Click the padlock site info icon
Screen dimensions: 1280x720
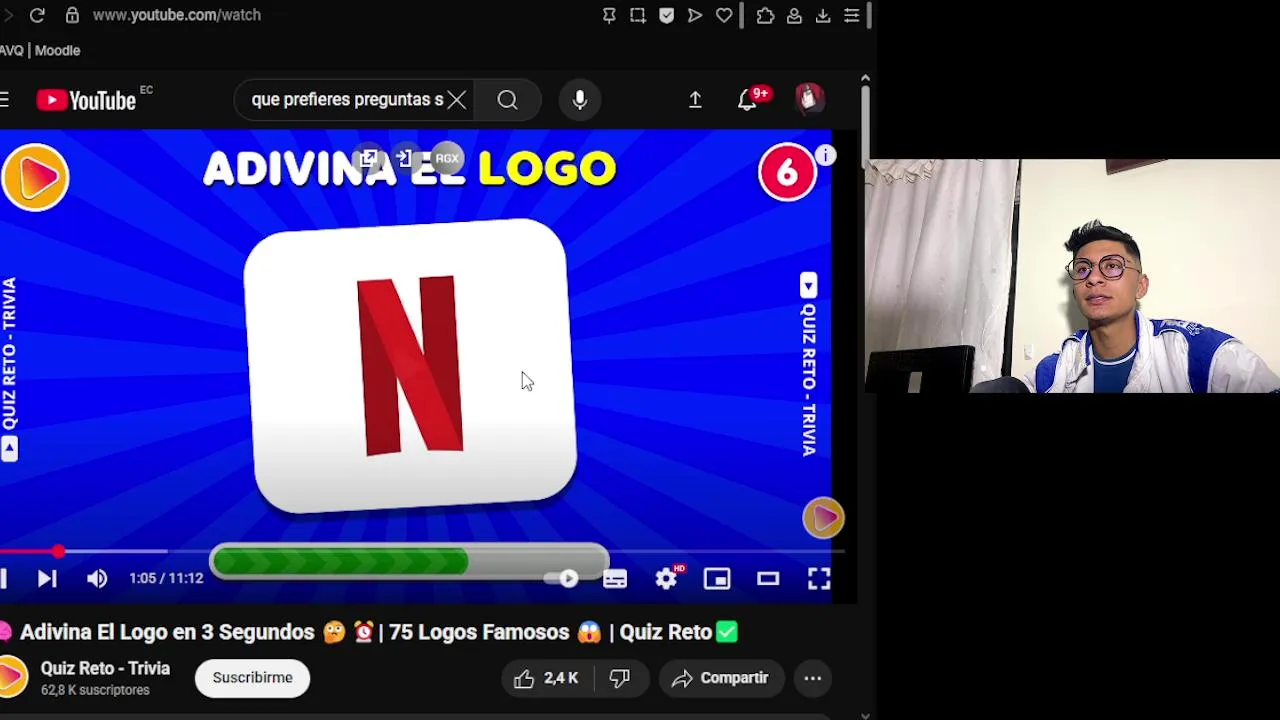click(x=72, y=15)
